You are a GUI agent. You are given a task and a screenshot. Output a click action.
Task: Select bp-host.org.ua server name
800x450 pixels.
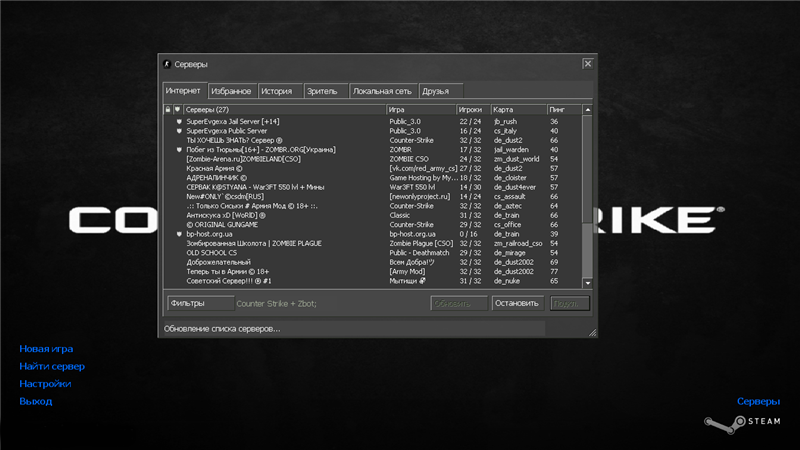point(209,234)
